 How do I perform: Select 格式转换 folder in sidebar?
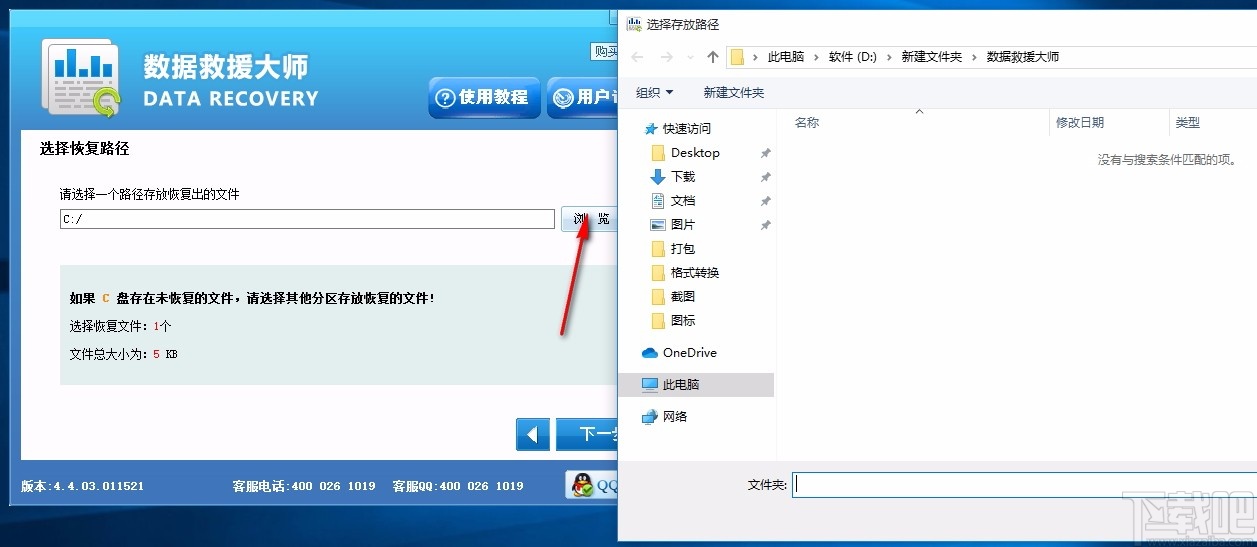pyautogui.click(x=695, y=272)
